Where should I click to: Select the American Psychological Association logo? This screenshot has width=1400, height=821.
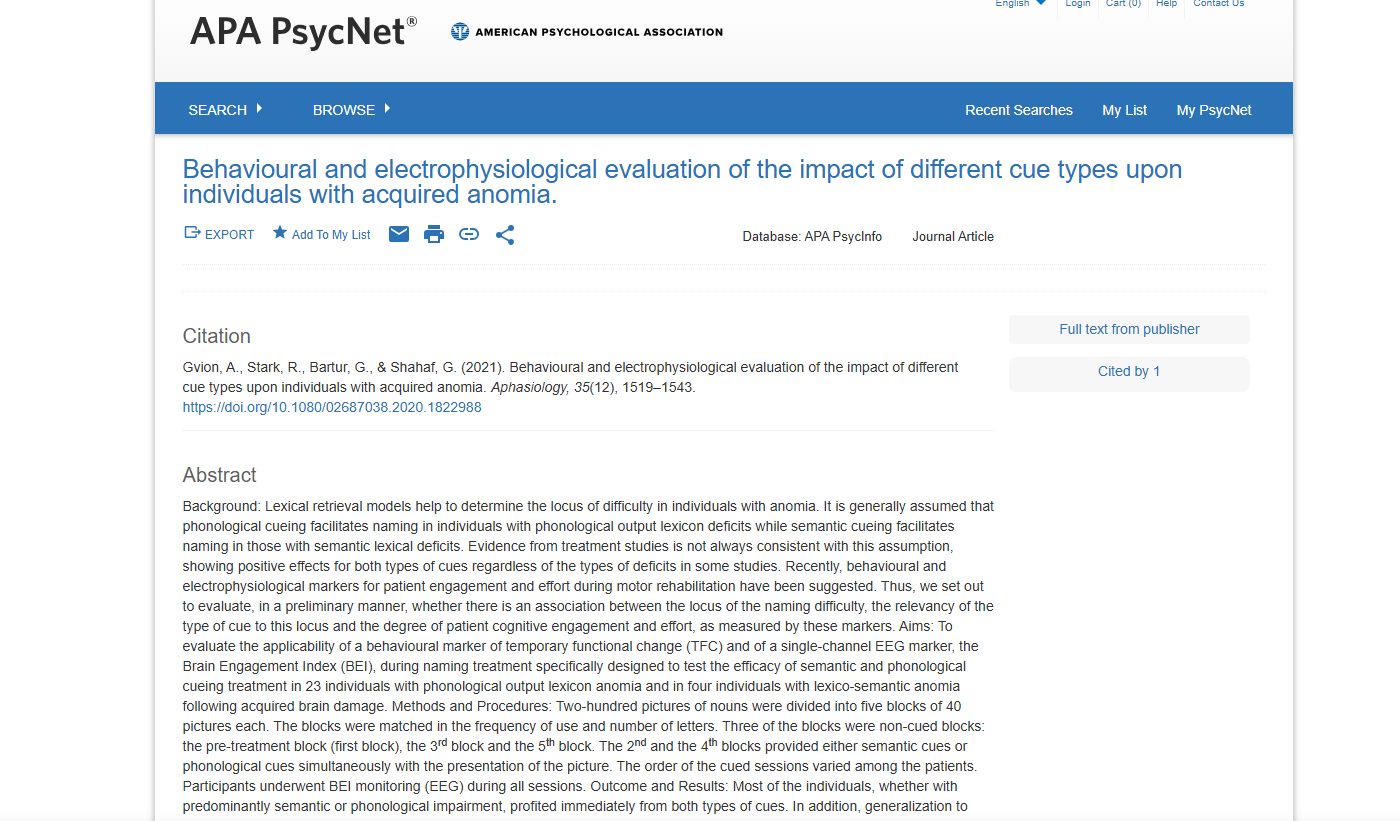point(586,31)
